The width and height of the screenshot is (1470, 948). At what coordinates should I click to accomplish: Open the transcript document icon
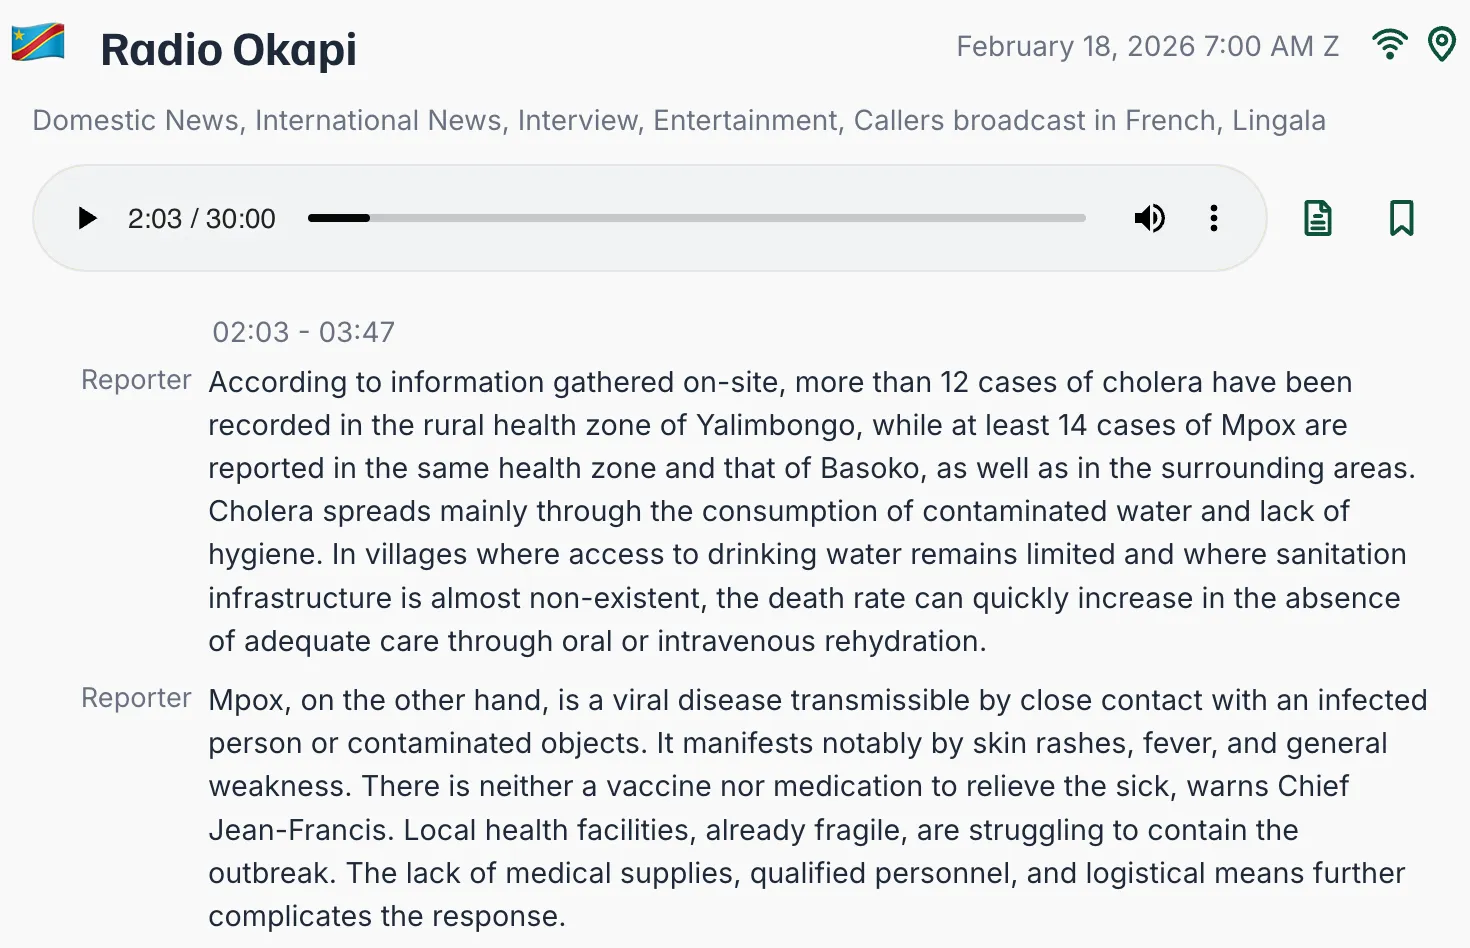point(1318,218)
